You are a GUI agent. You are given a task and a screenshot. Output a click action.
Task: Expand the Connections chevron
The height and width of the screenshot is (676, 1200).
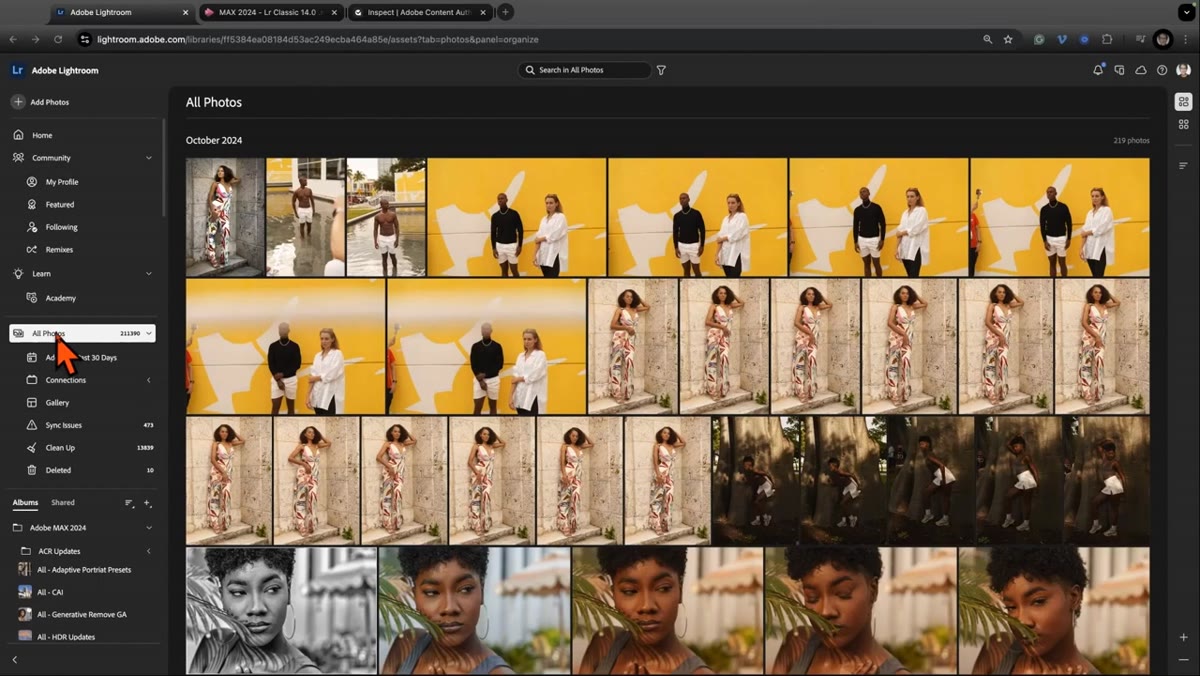click(149, 380)
